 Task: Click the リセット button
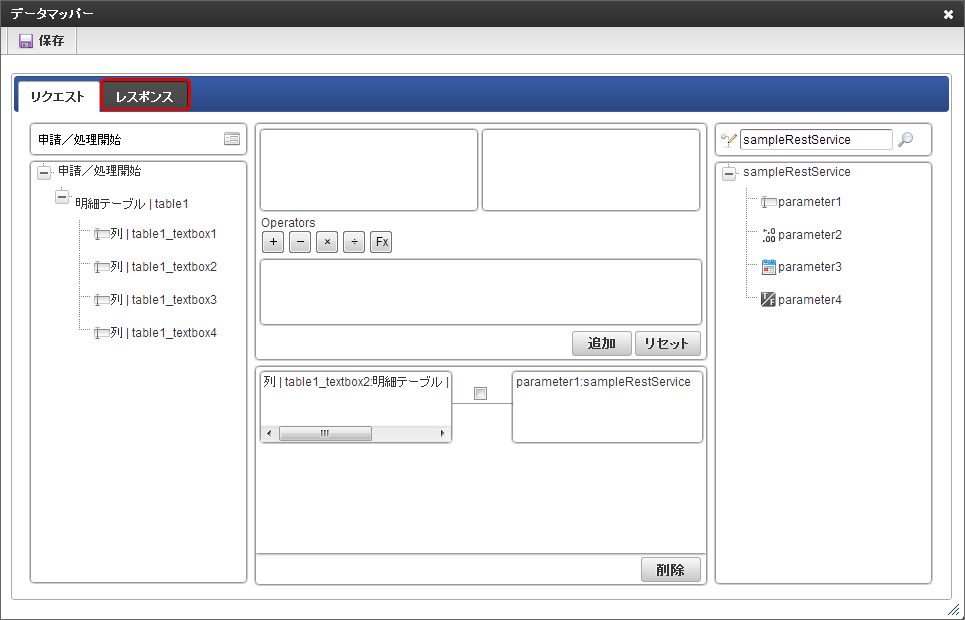(668, 344)
